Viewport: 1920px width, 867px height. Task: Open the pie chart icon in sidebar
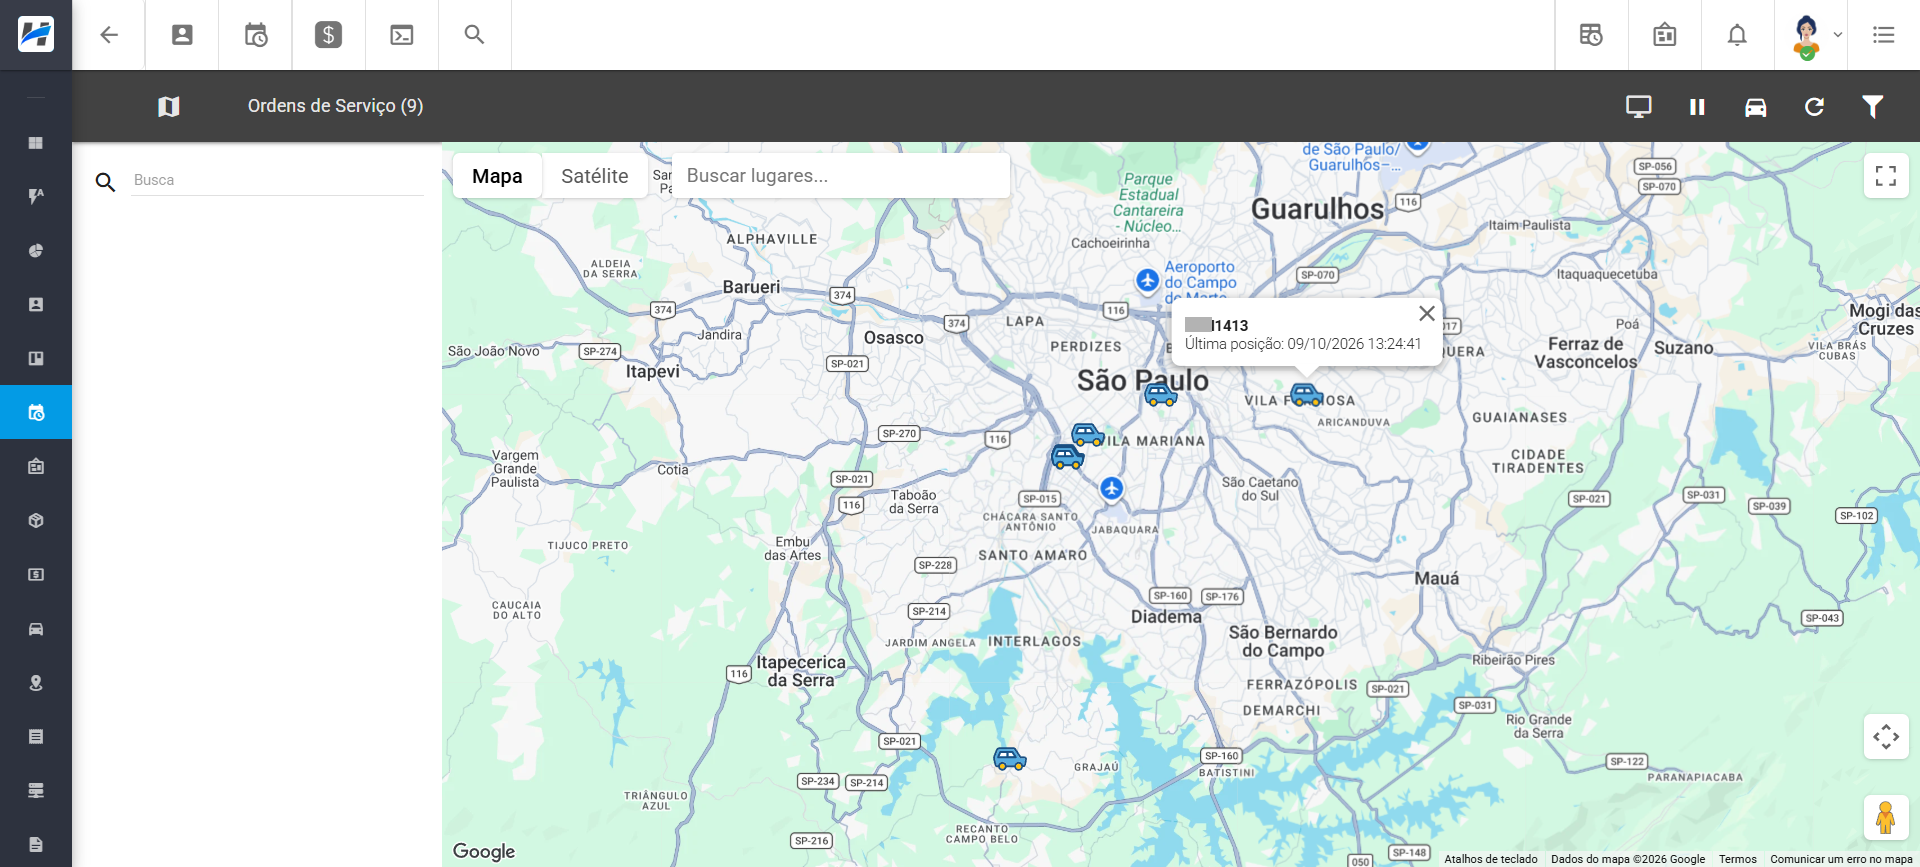point(36,250)
